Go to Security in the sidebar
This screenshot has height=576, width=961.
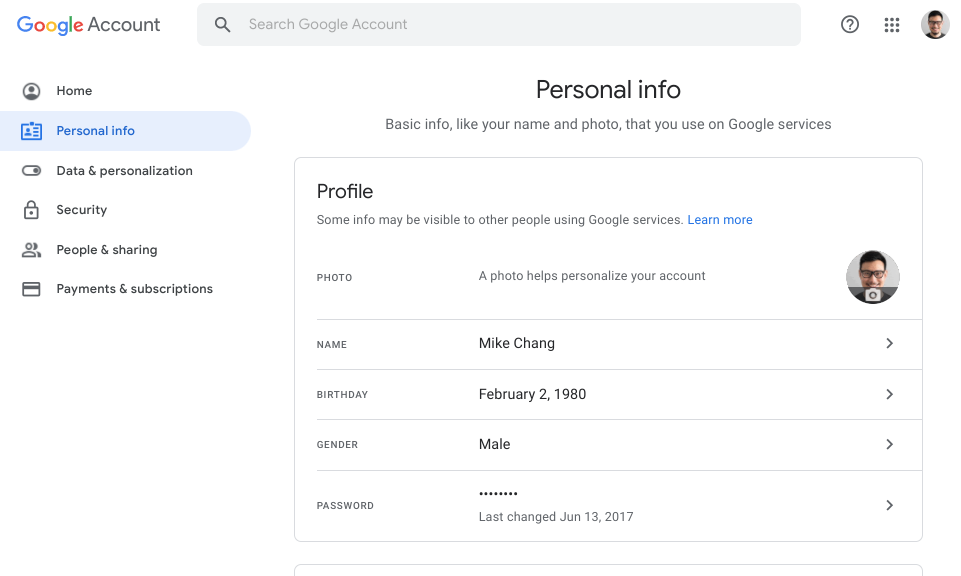pyautogui.click(x=82, y=210)
